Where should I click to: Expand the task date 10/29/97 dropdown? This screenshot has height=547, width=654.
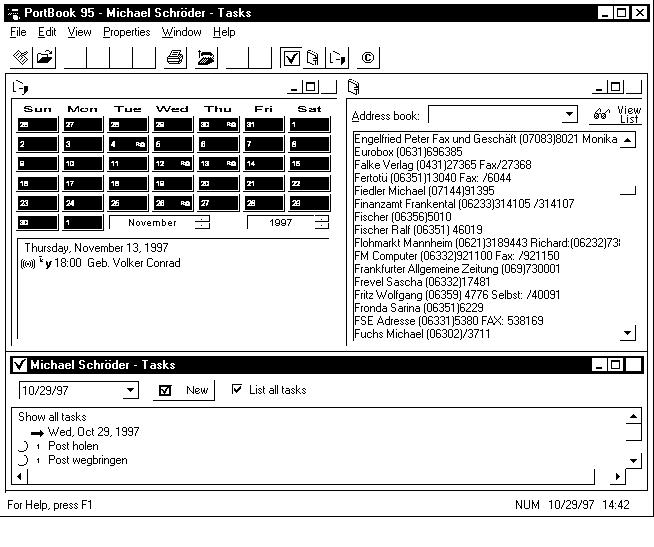coord(131,390)
